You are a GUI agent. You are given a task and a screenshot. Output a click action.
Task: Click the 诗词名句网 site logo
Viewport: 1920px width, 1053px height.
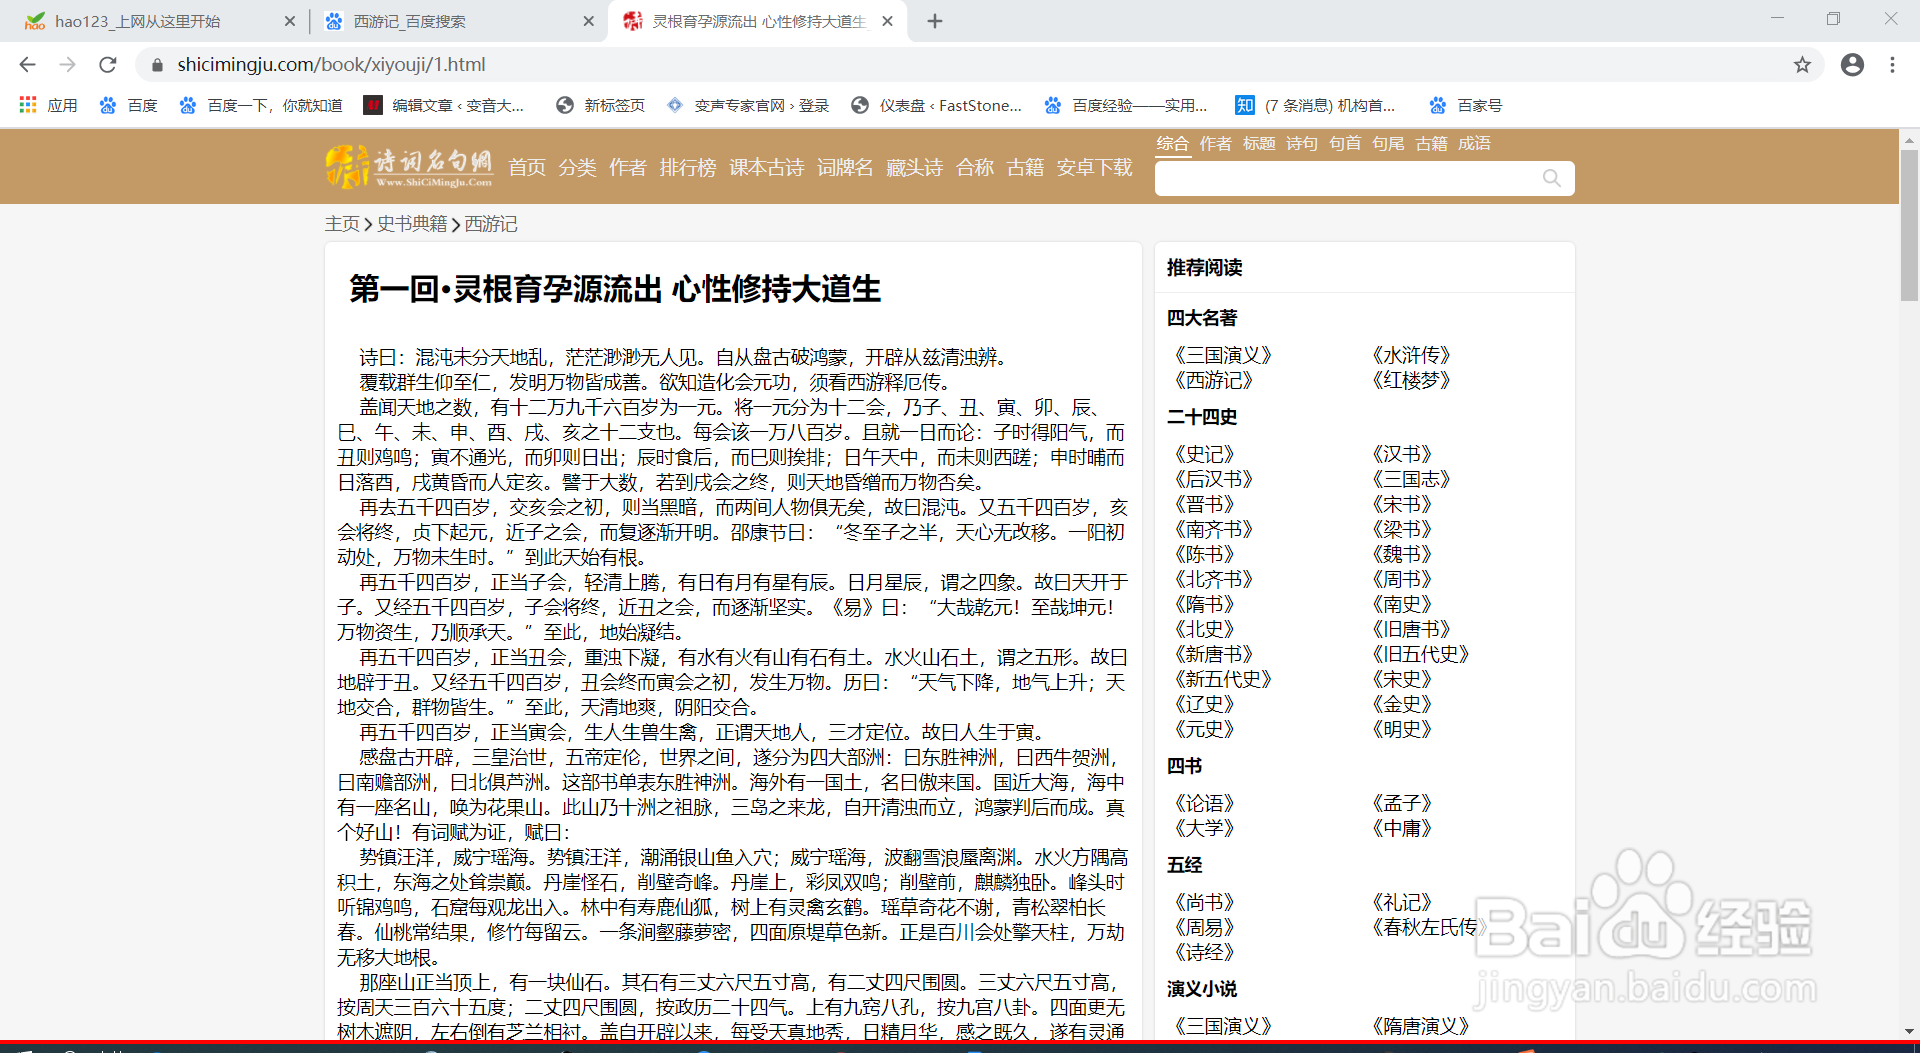pos(409,167)
